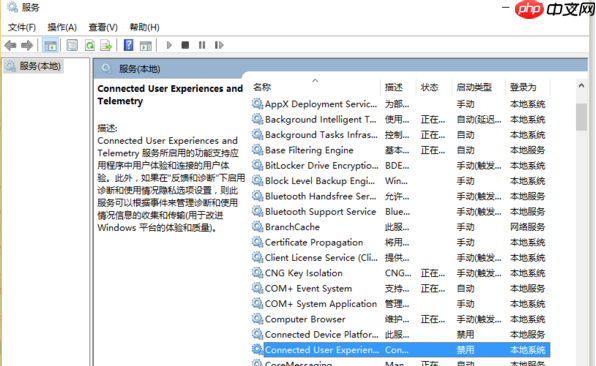Screen dimensions: 596x366
Task: Stop service with the square icon
Action: 185,45
